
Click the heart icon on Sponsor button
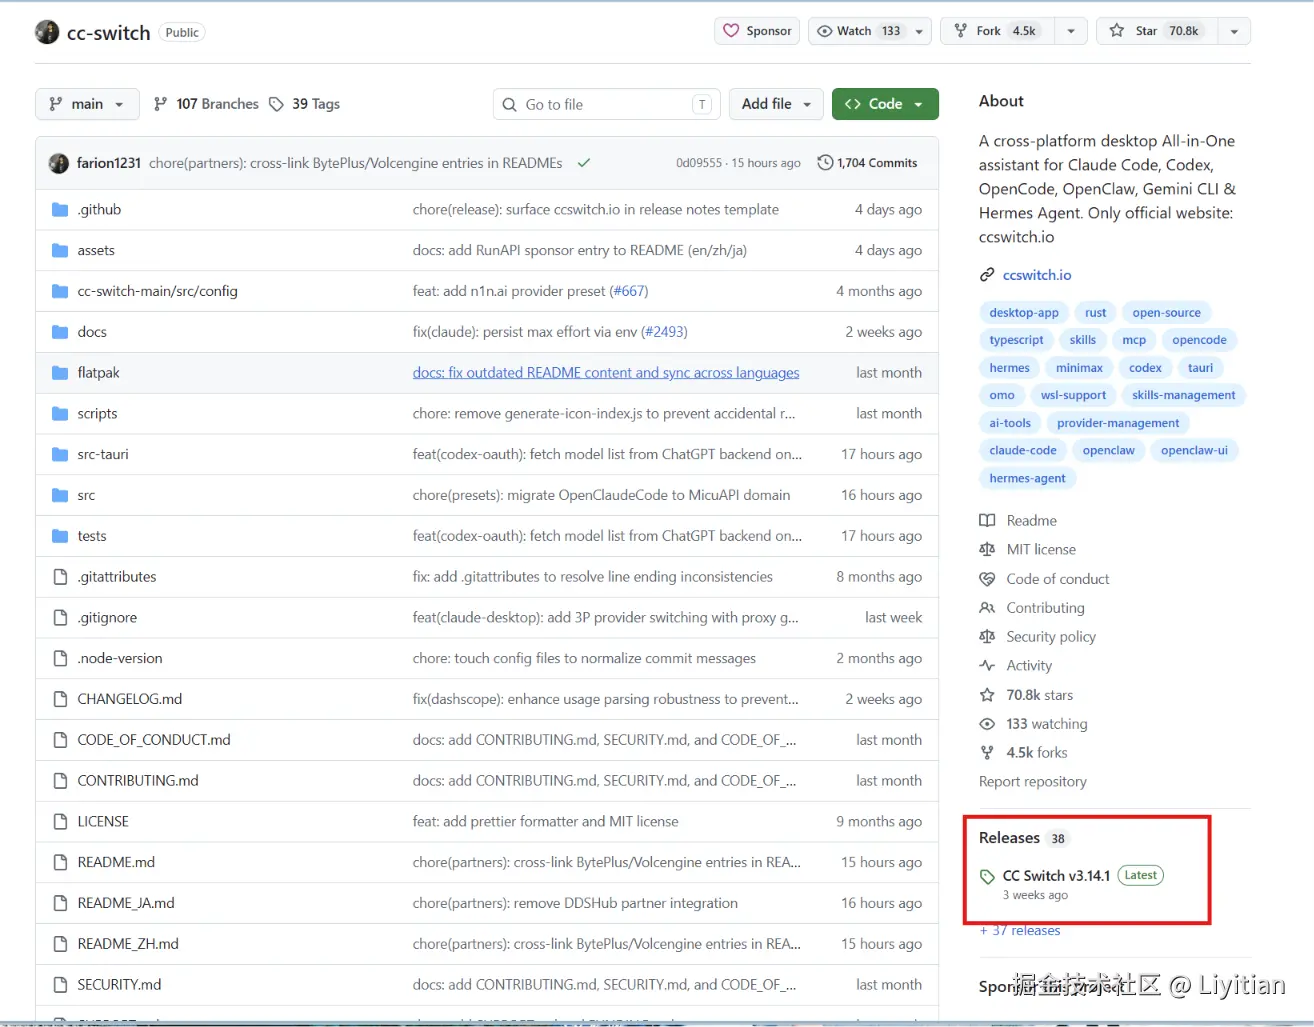[731, 31]
